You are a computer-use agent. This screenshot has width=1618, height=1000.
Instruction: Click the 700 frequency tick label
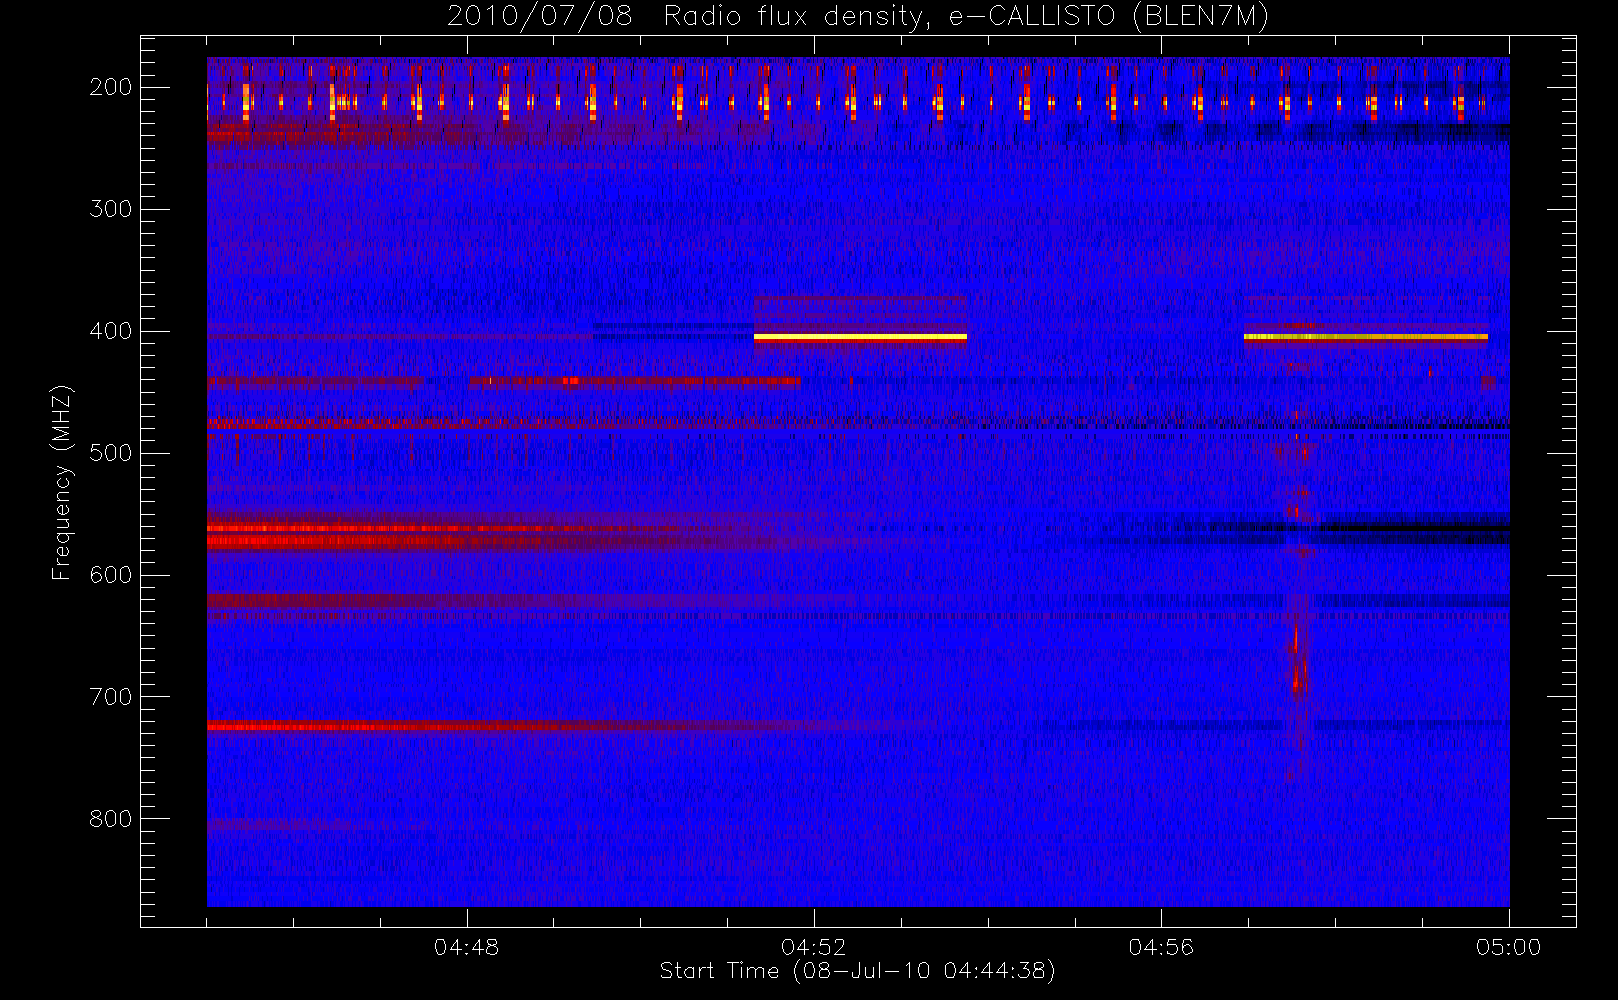pos(110,697)
